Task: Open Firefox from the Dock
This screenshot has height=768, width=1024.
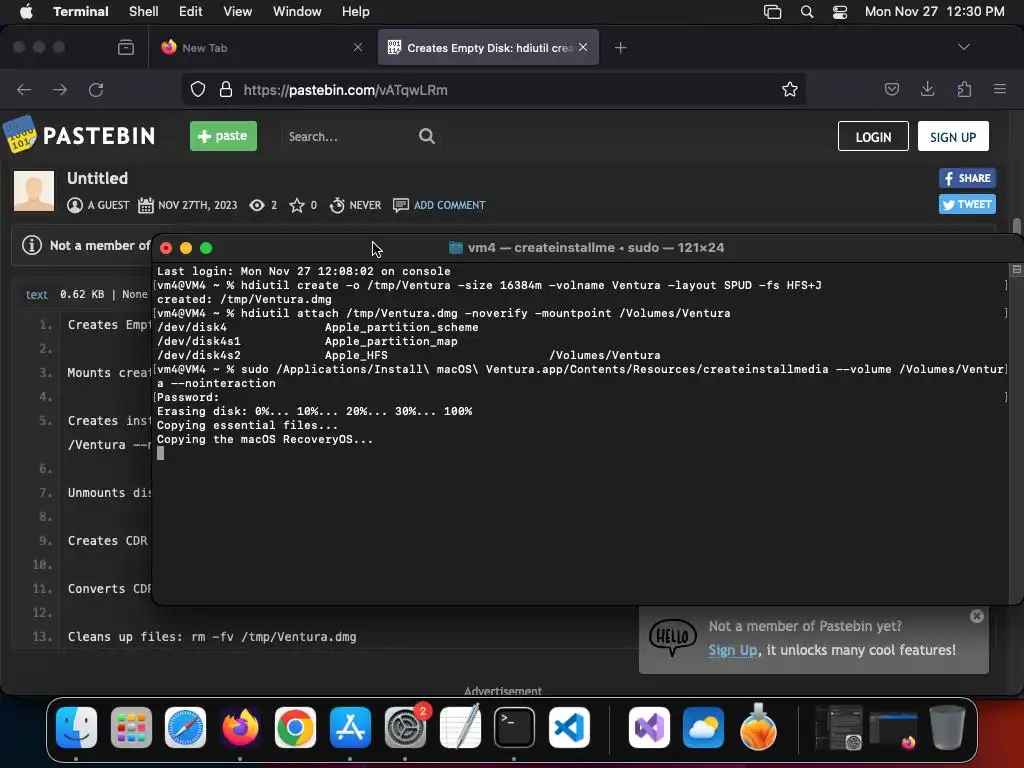Action: [240, 727]
